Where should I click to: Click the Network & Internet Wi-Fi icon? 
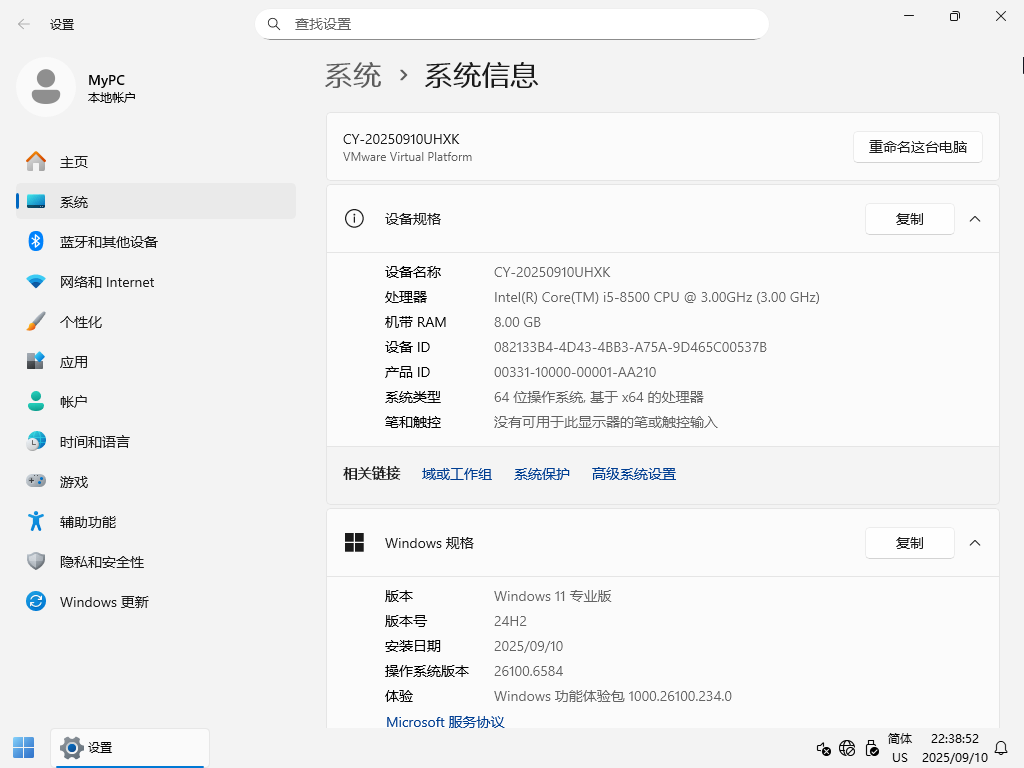pos(36,282)
